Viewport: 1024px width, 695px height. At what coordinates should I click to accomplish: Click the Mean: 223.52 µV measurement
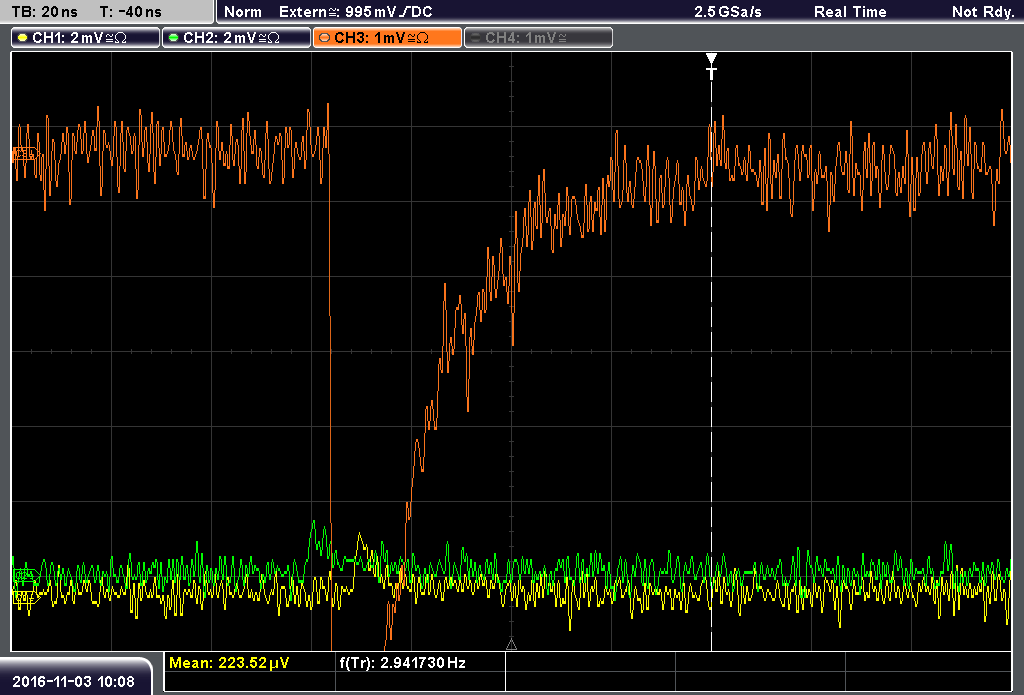[x=229, y=662]
